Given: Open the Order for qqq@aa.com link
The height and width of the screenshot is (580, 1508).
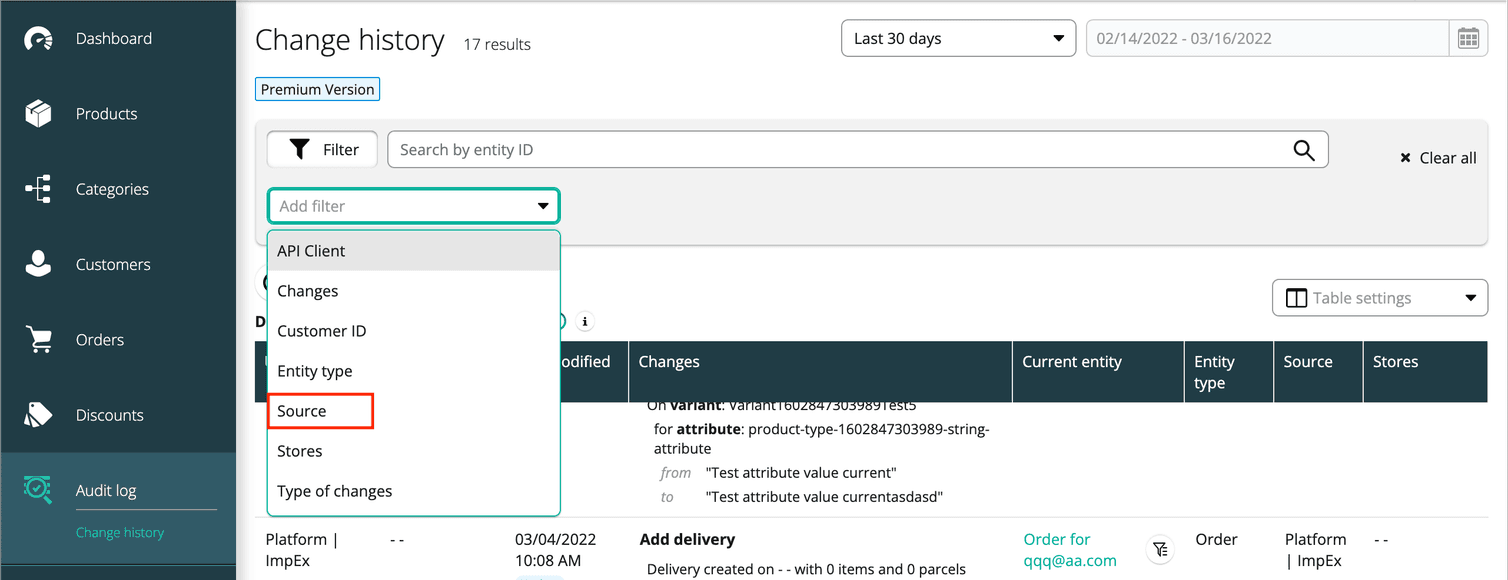Looking at the screenshot, I should click(x=1068, y=549).
